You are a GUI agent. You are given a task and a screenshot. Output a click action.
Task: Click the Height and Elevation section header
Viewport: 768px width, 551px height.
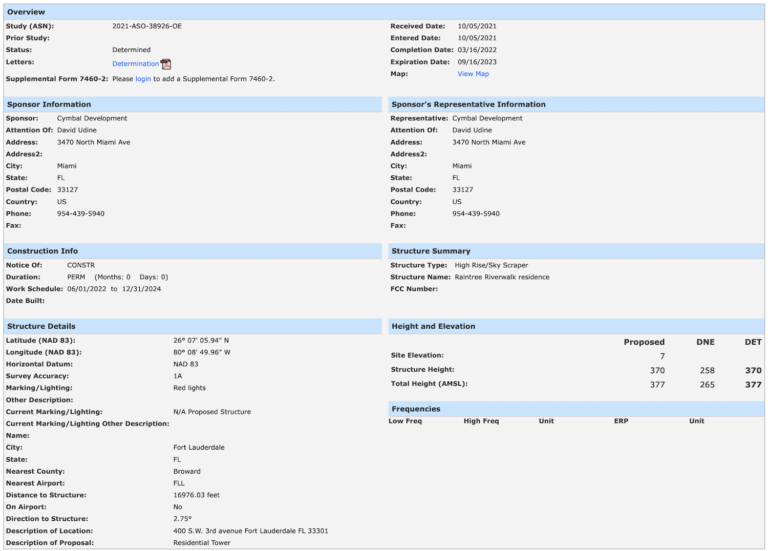[x=576, y=326]
